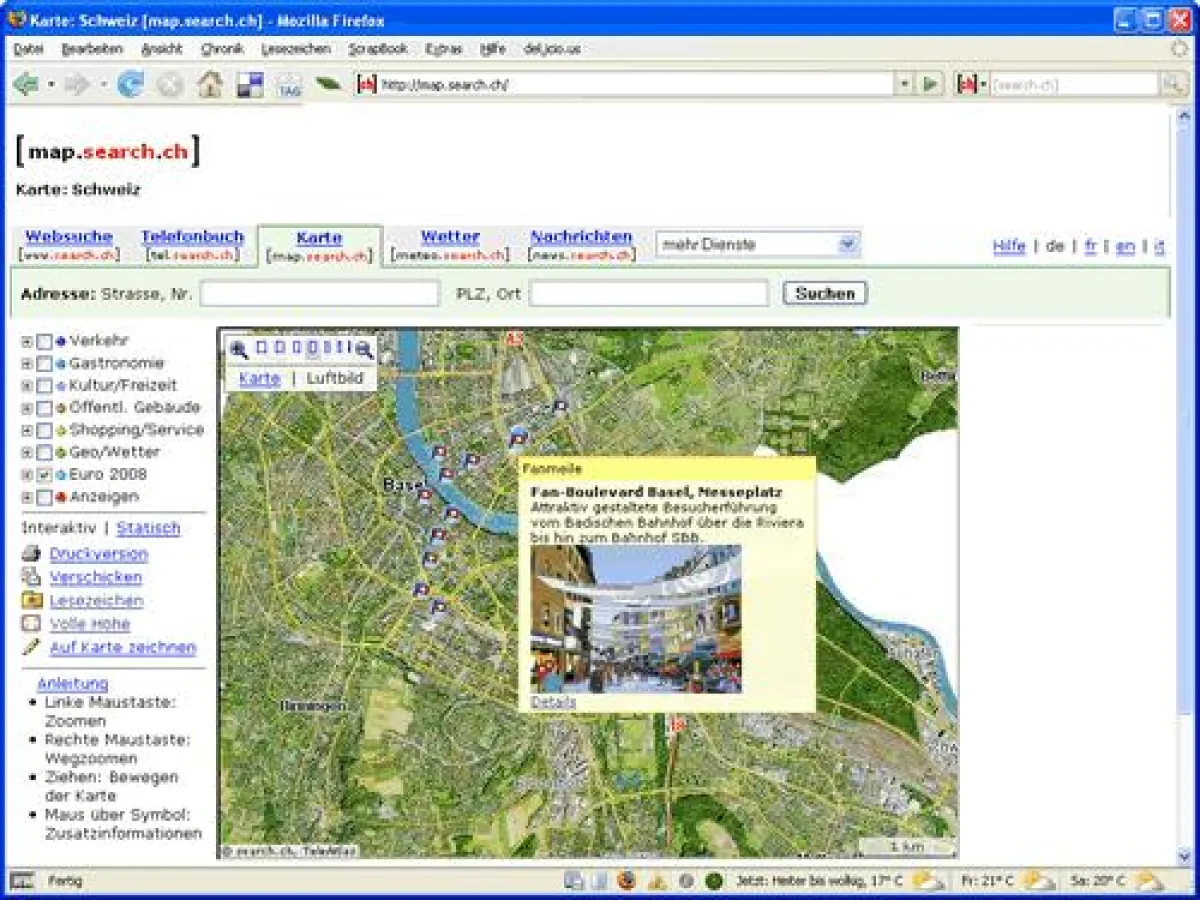The height and width of the screenshot is (900, 1200).
Task: Open the Statisch map mode link
Action: [x=150, y=528]
